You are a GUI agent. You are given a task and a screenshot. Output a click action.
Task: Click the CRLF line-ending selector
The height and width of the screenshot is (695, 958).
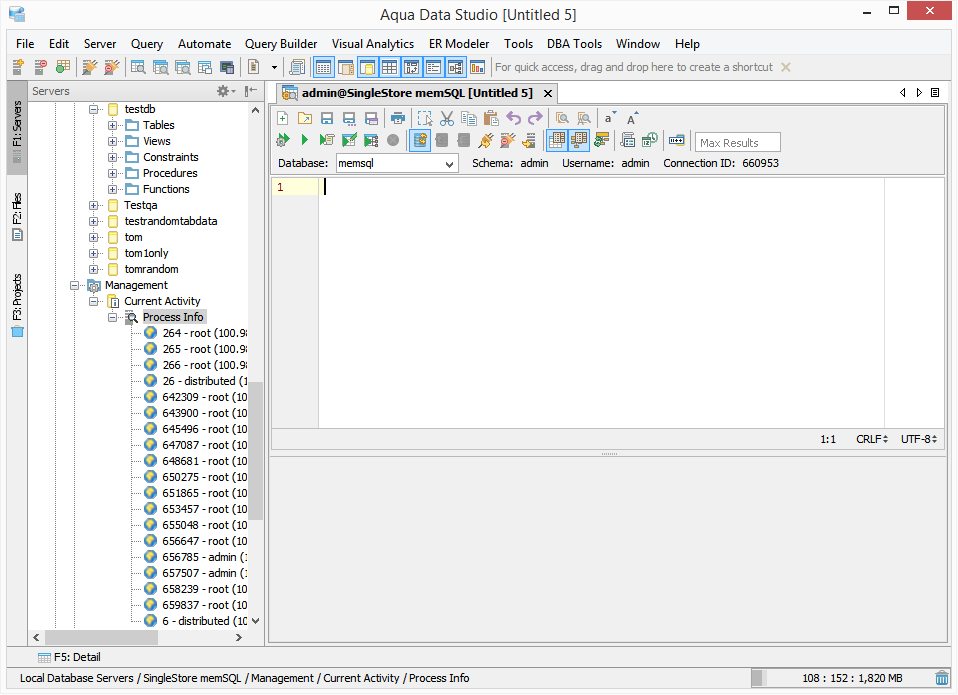[872, 440]
